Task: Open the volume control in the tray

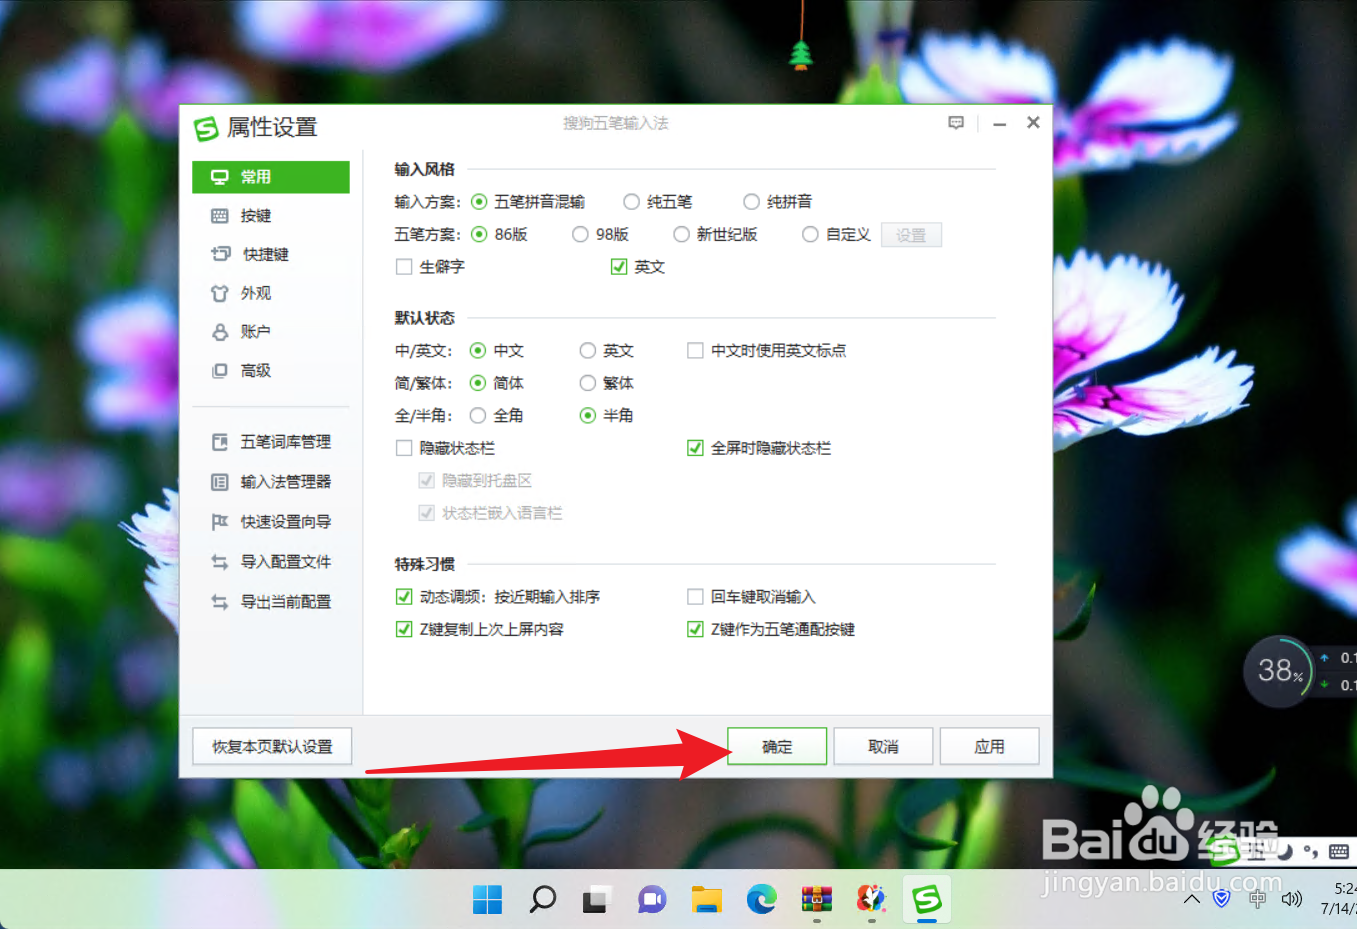Action: coord(1292,899)
